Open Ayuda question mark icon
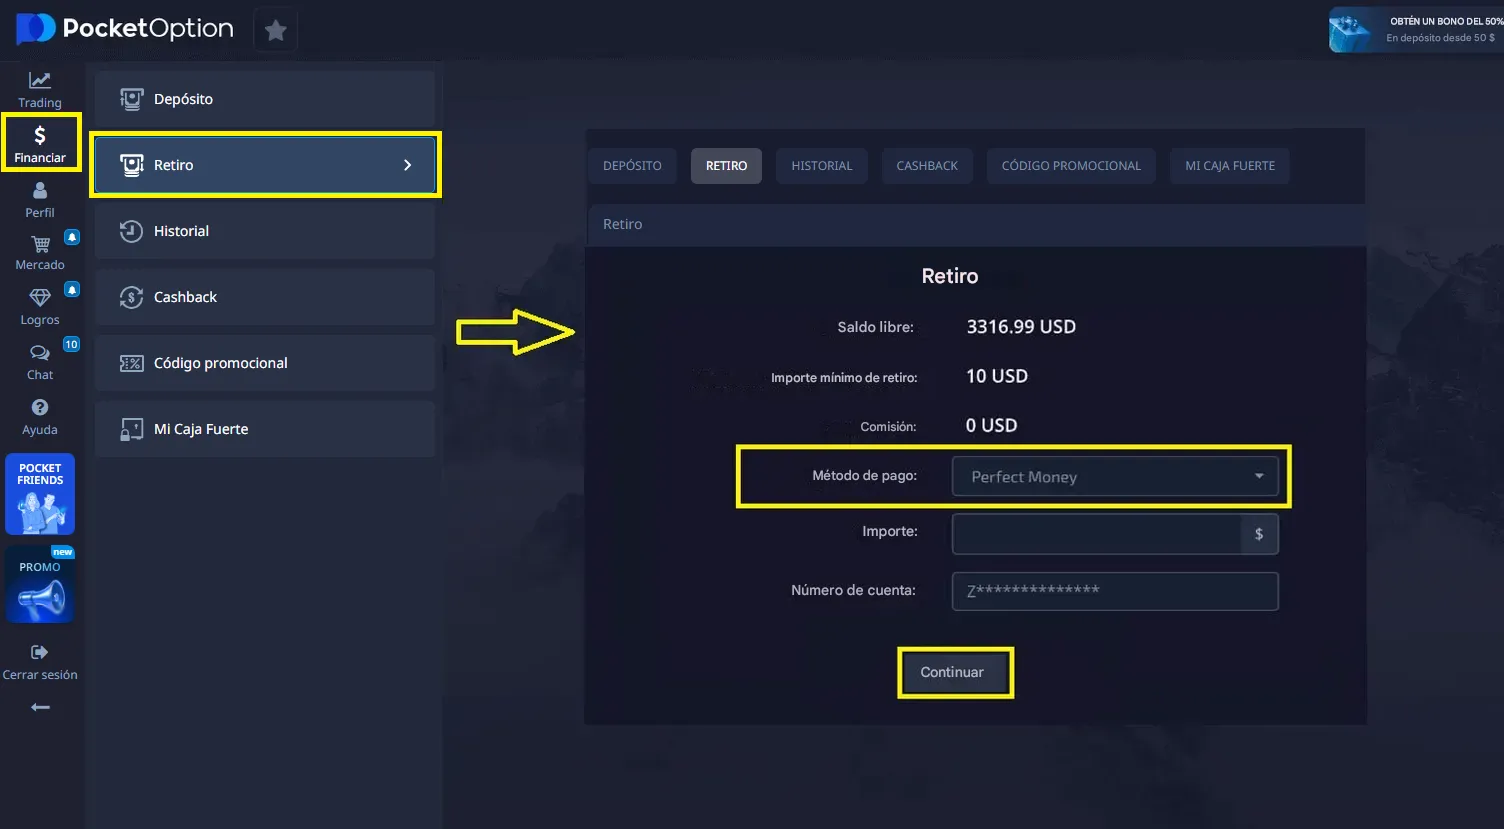The width and height of the screenshot is (1504, 829). pyautogui.click(x=40, y=407)
